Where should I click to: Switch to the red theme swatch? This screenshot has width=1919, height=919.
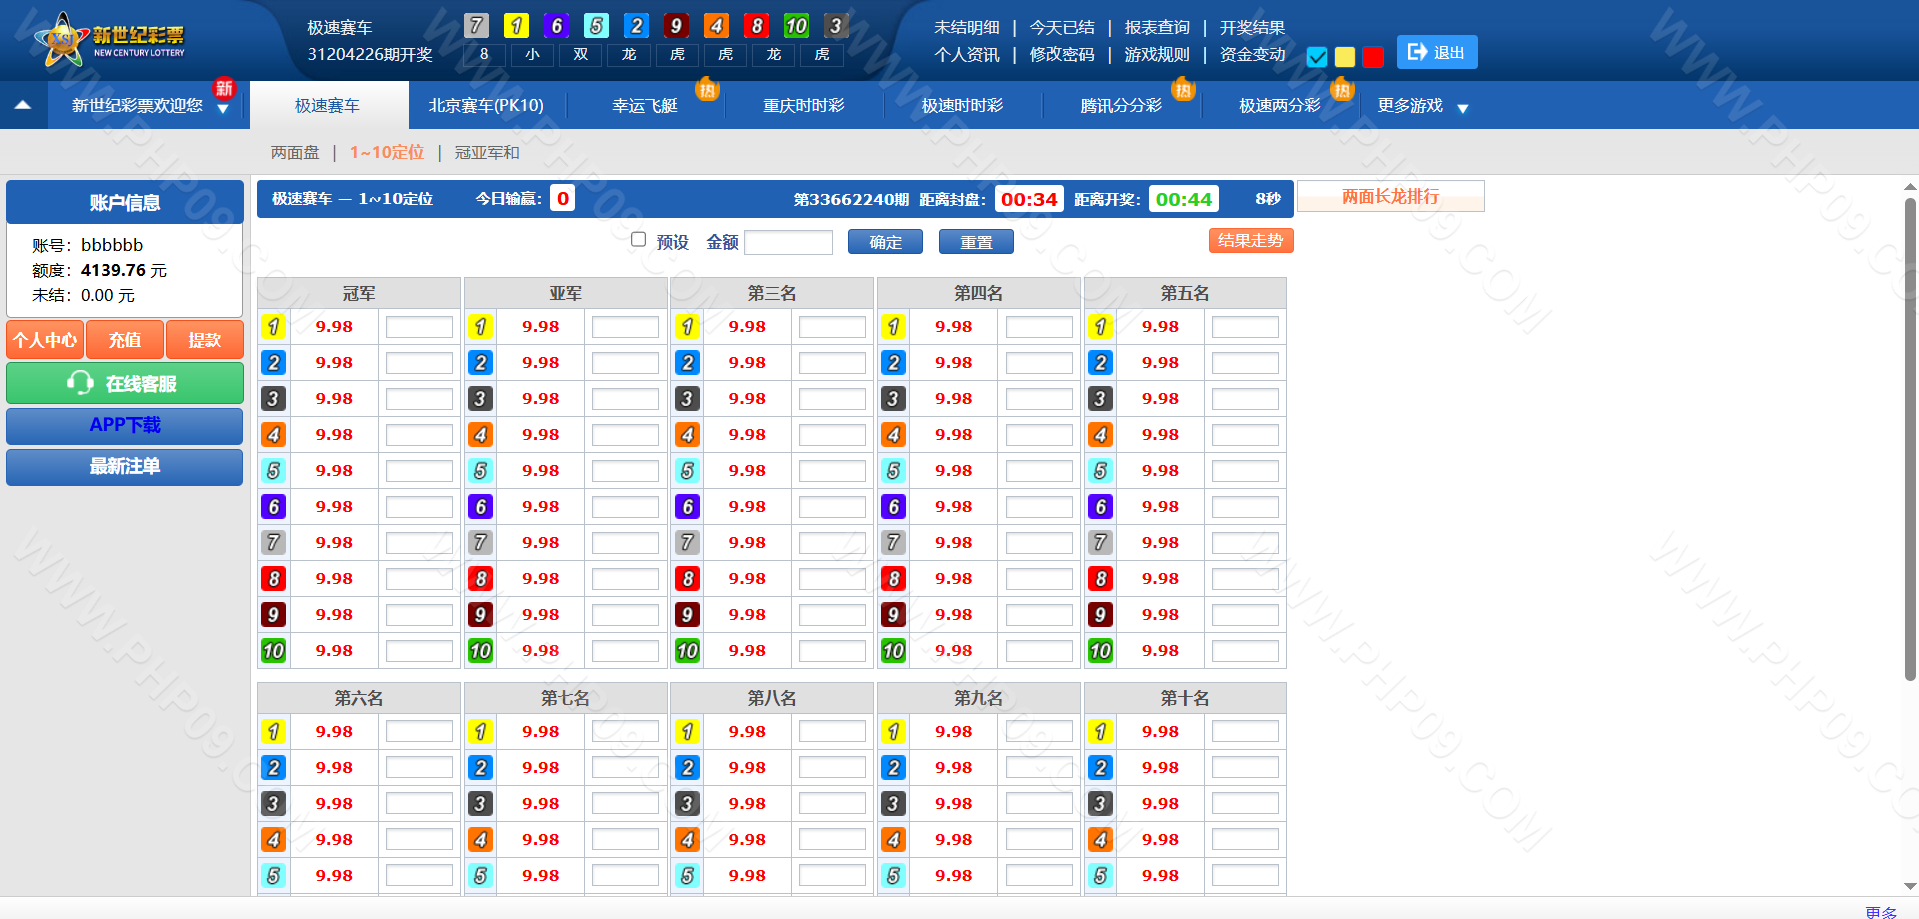click(1373, 57)
